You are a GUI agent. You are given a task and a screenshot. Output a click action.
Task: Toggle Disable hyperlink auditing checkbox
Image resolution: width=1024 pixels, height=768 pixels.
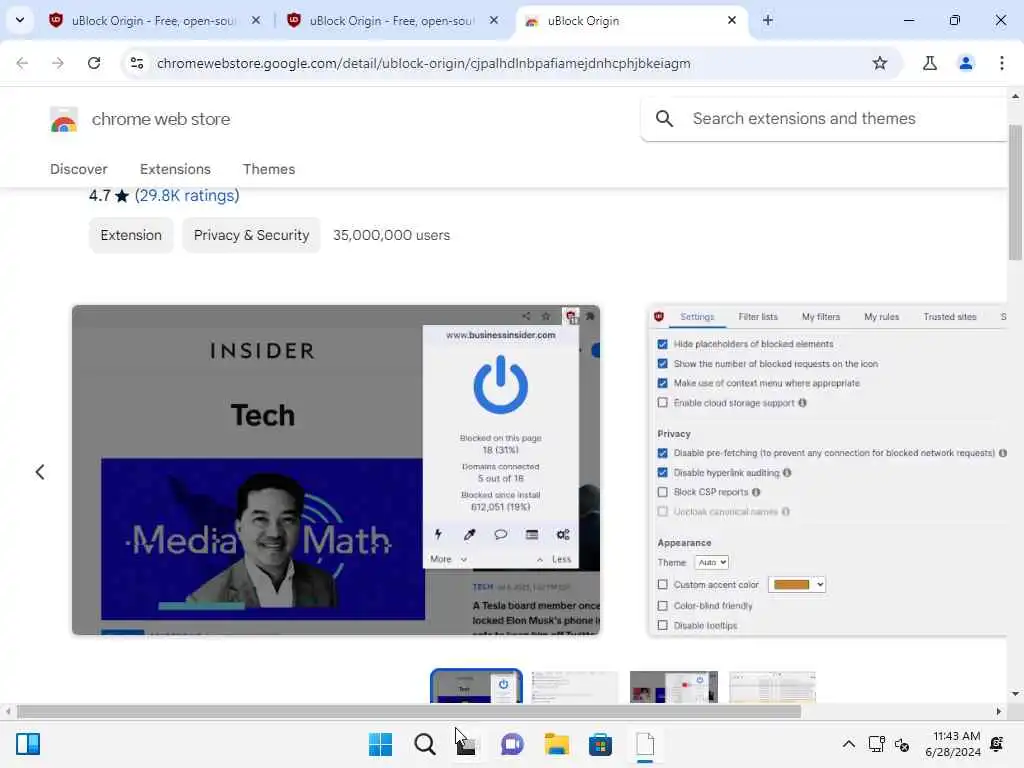(662, 473)
